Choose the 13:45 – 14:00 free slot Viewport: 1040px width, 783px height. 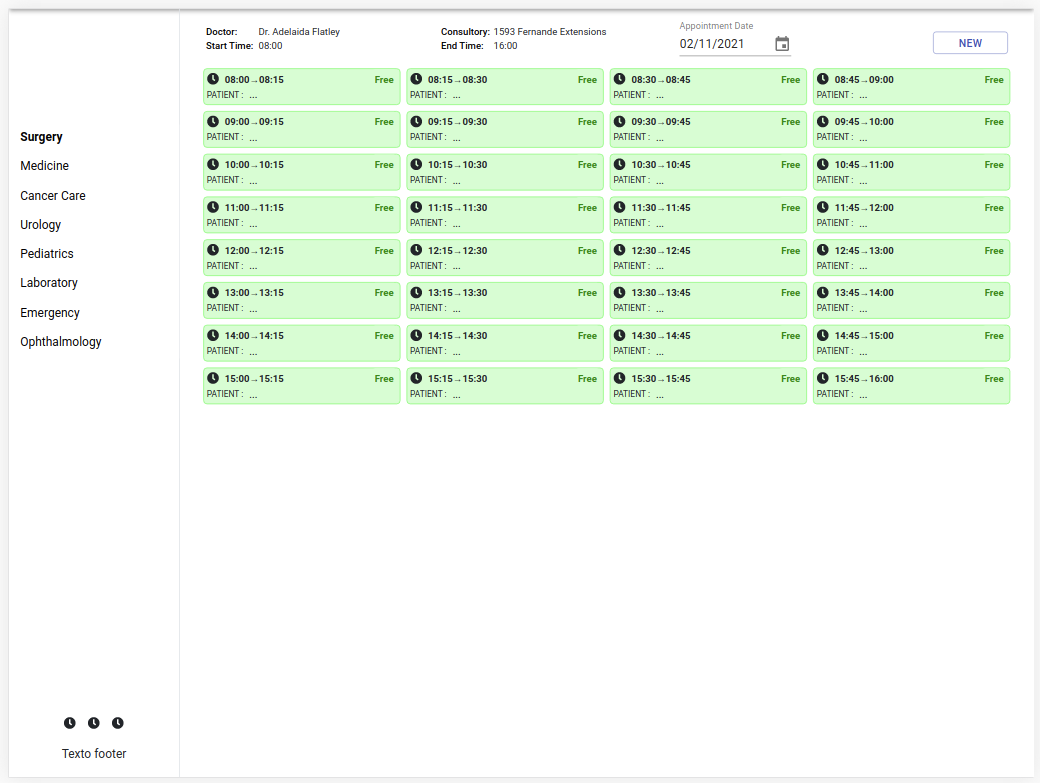point(911,300)
